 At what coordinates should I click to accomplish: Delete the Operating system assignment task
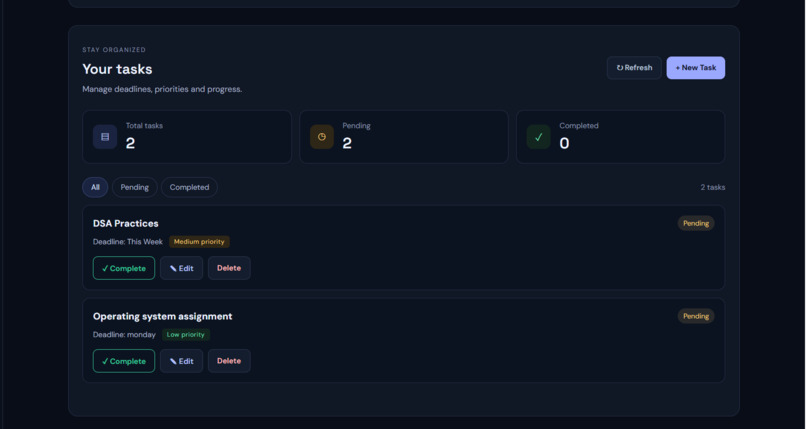229,361
